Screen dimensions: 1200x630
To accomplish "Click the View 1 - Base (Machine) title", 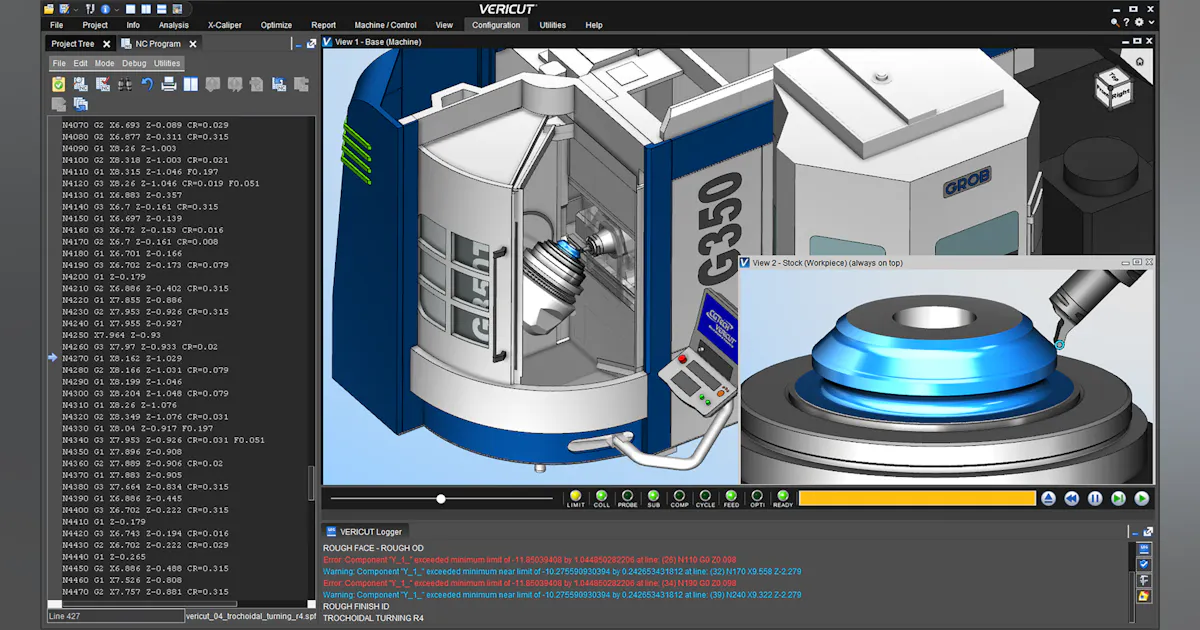I will click(x=378, y=42).
